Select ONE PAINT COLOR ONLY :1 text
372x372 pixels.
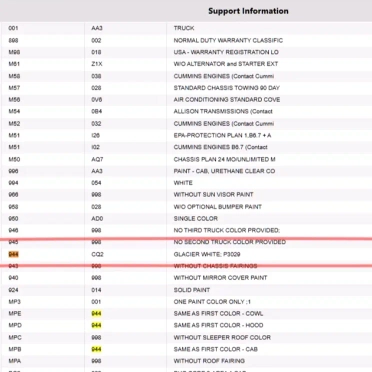click(212, 302)
